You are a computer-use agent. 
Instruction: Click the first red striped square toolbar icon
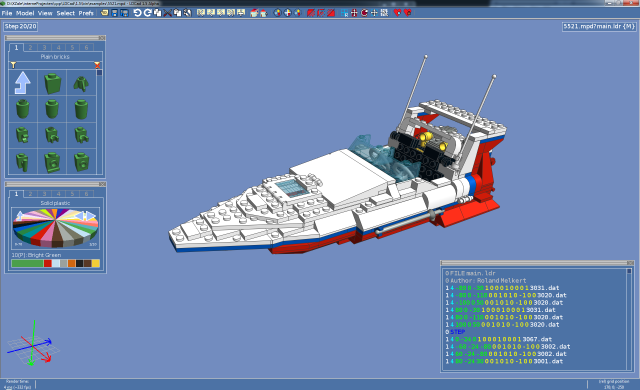[311, 13]
